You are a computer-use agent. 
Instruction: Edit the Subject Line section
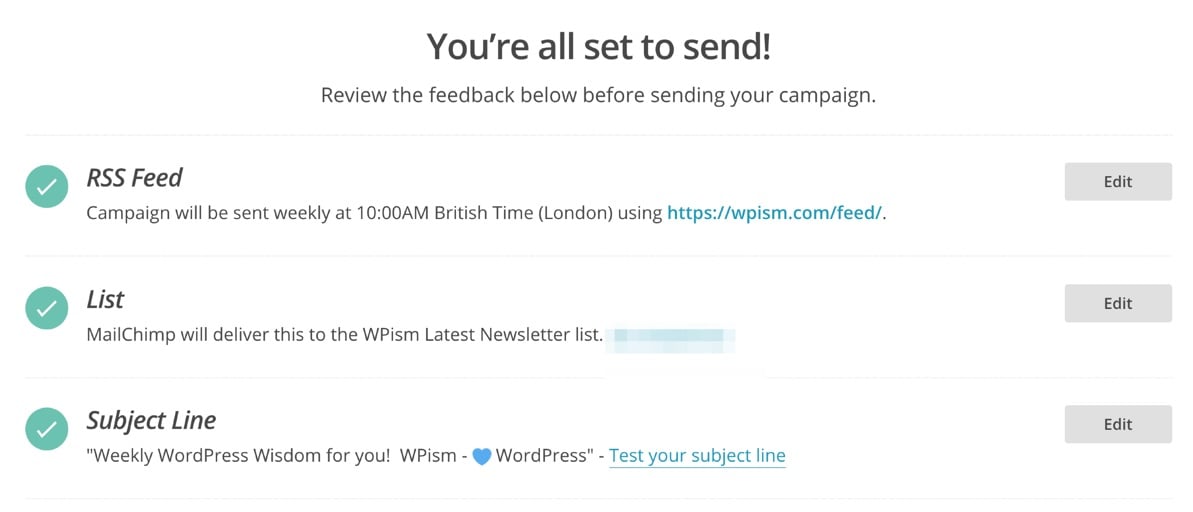pyautogui.click(x=1118, y=425)
